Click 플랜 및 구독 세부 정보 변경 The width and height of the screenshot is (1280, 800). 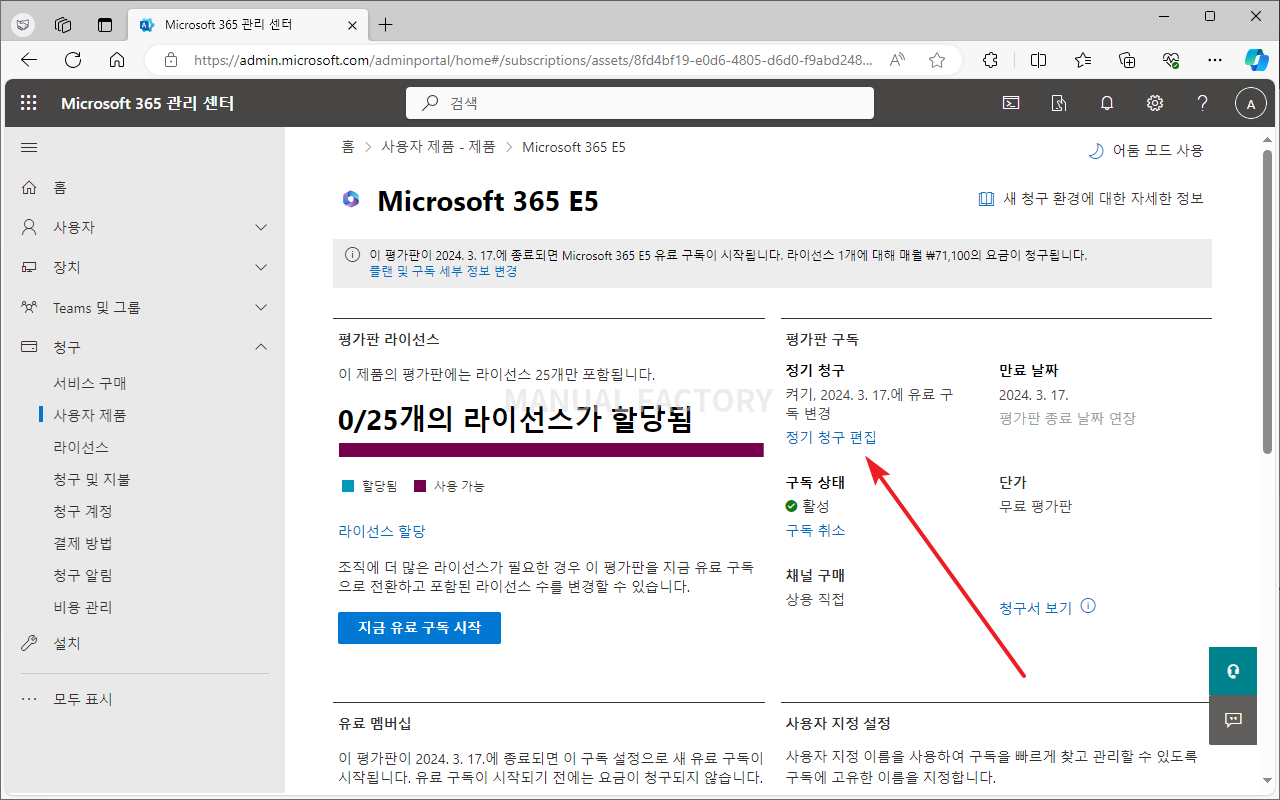(x=443, y=271)
